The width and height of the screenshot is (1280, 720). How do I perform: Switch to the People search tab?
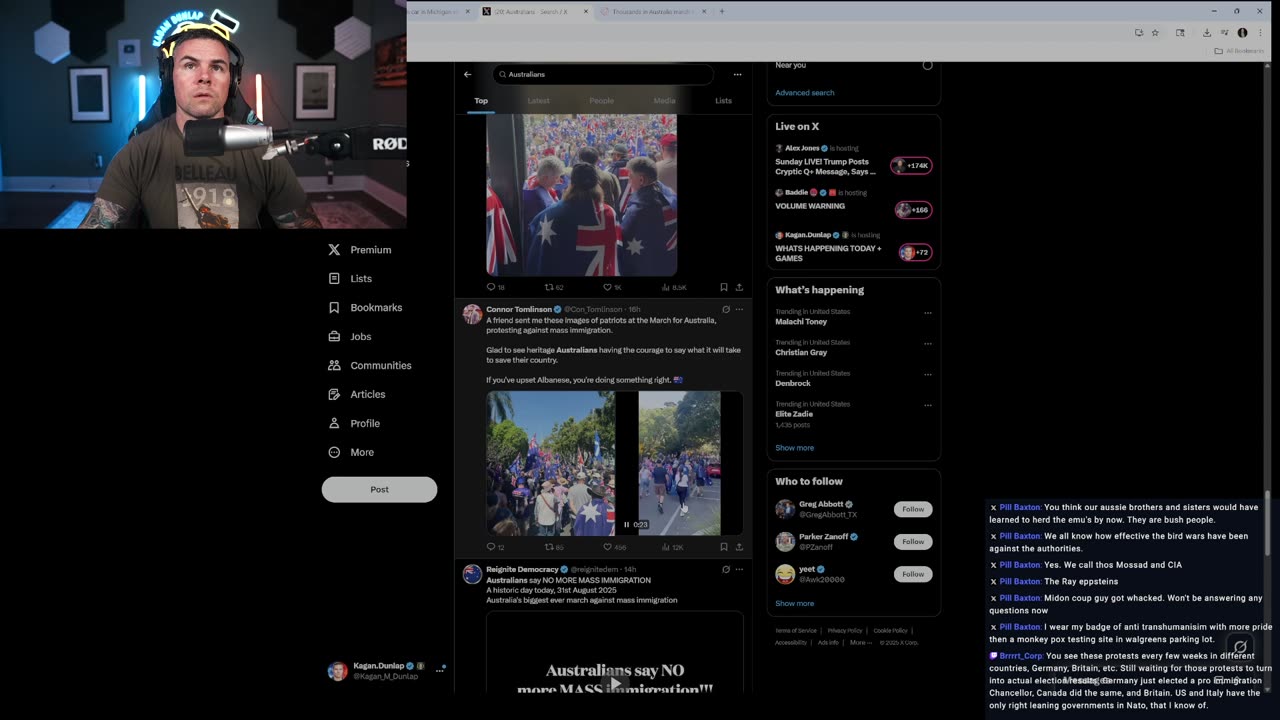point(602,101)
